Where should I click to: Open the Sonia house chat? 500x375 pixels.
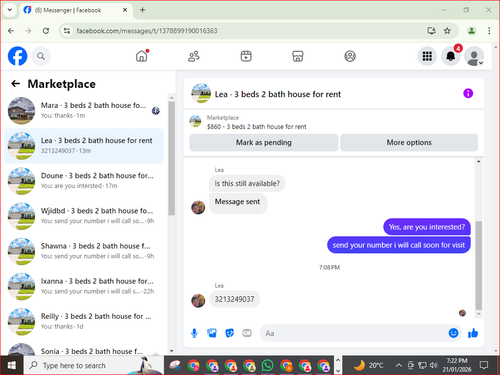click(84, 349)
